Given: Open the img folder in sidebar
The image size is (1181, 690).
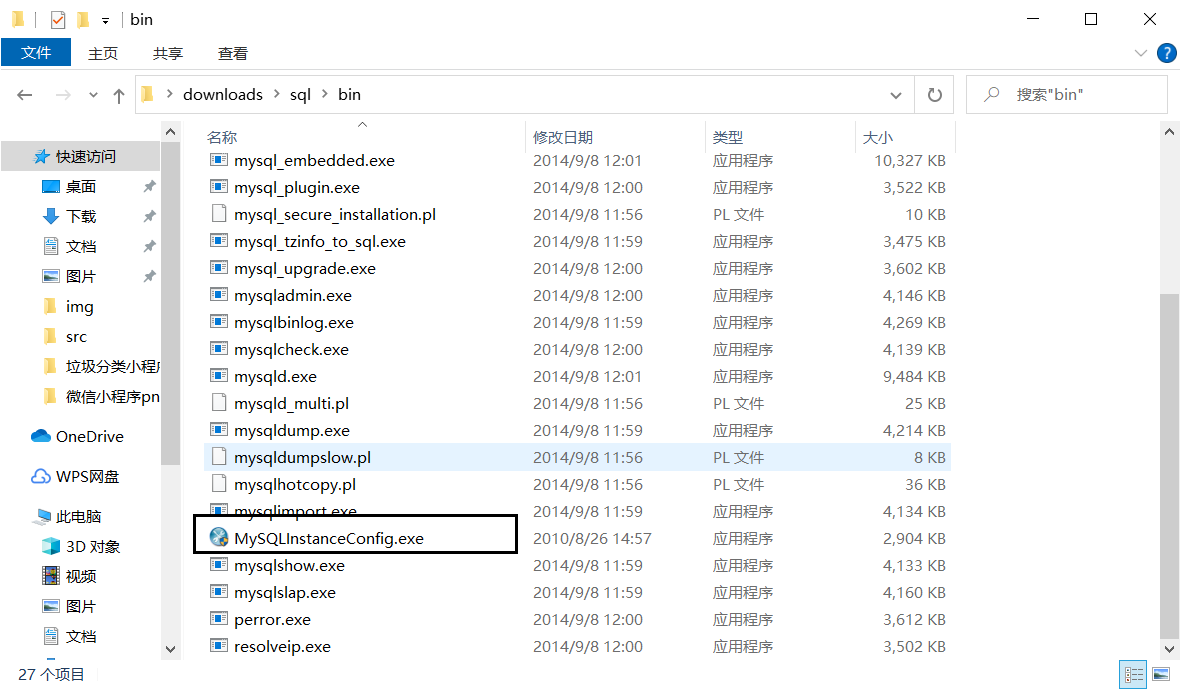Looking at the screenshot, I should pos(68,307).
